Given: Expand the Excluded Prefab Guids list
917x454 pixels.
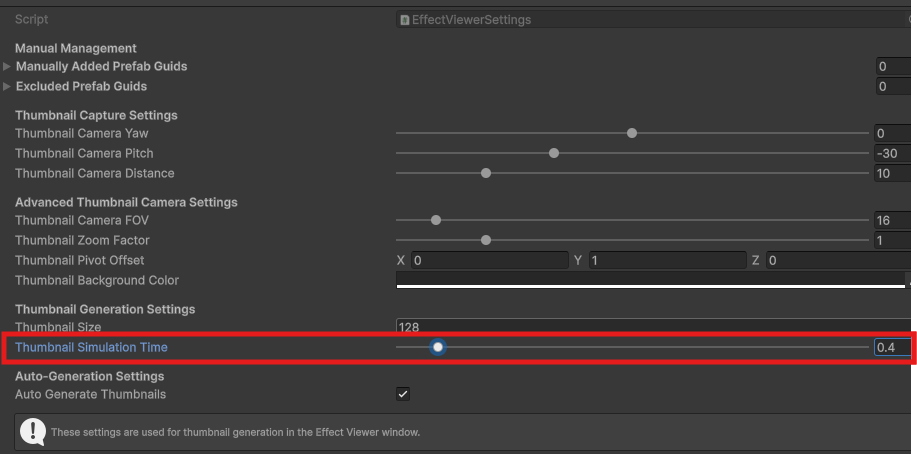Looking at the screenshot, I should 8,86.
